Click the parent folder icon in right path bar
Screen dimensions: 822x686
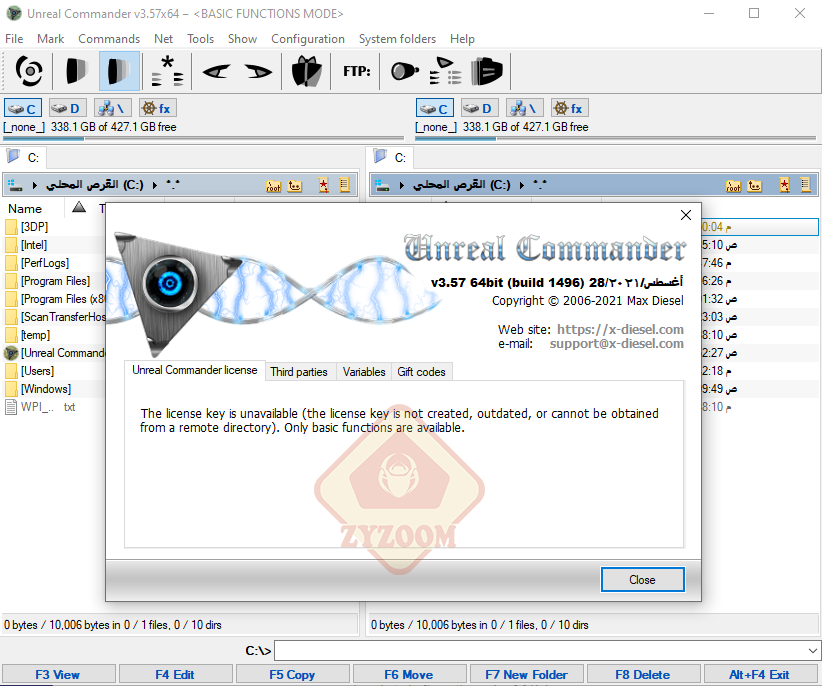tap(754, 186)
